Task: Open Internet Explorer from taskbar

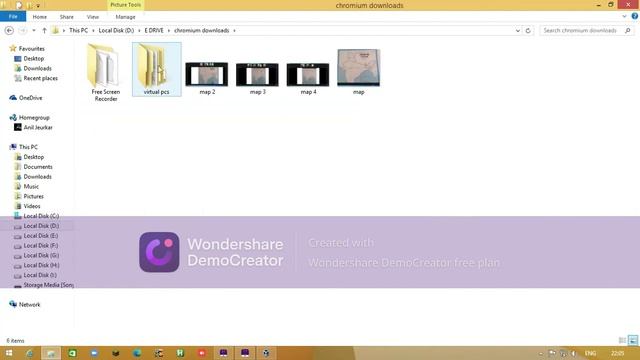Action: pos(30,353)
